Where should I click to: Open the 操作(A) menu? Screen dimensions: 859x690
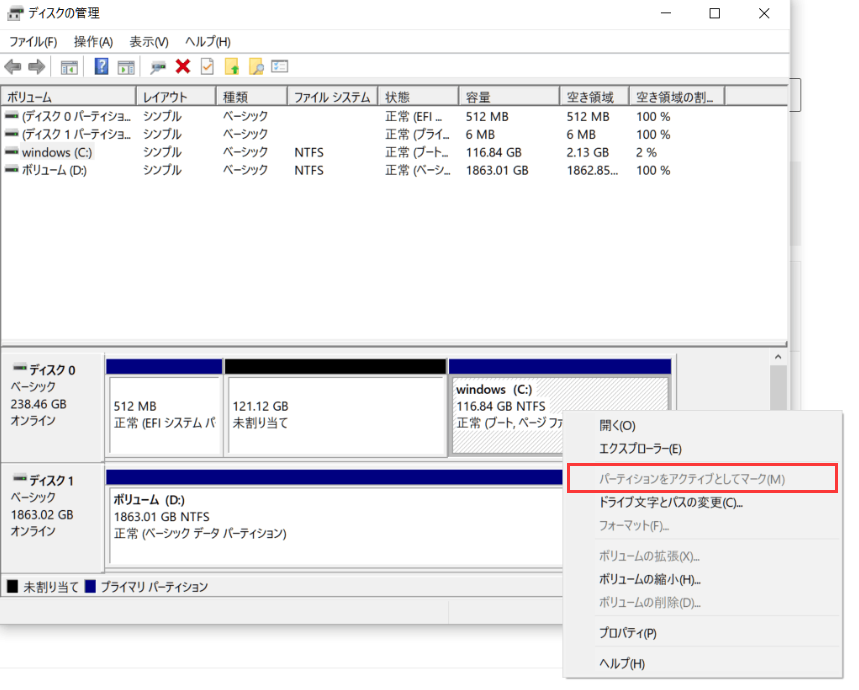coord(93,41)
